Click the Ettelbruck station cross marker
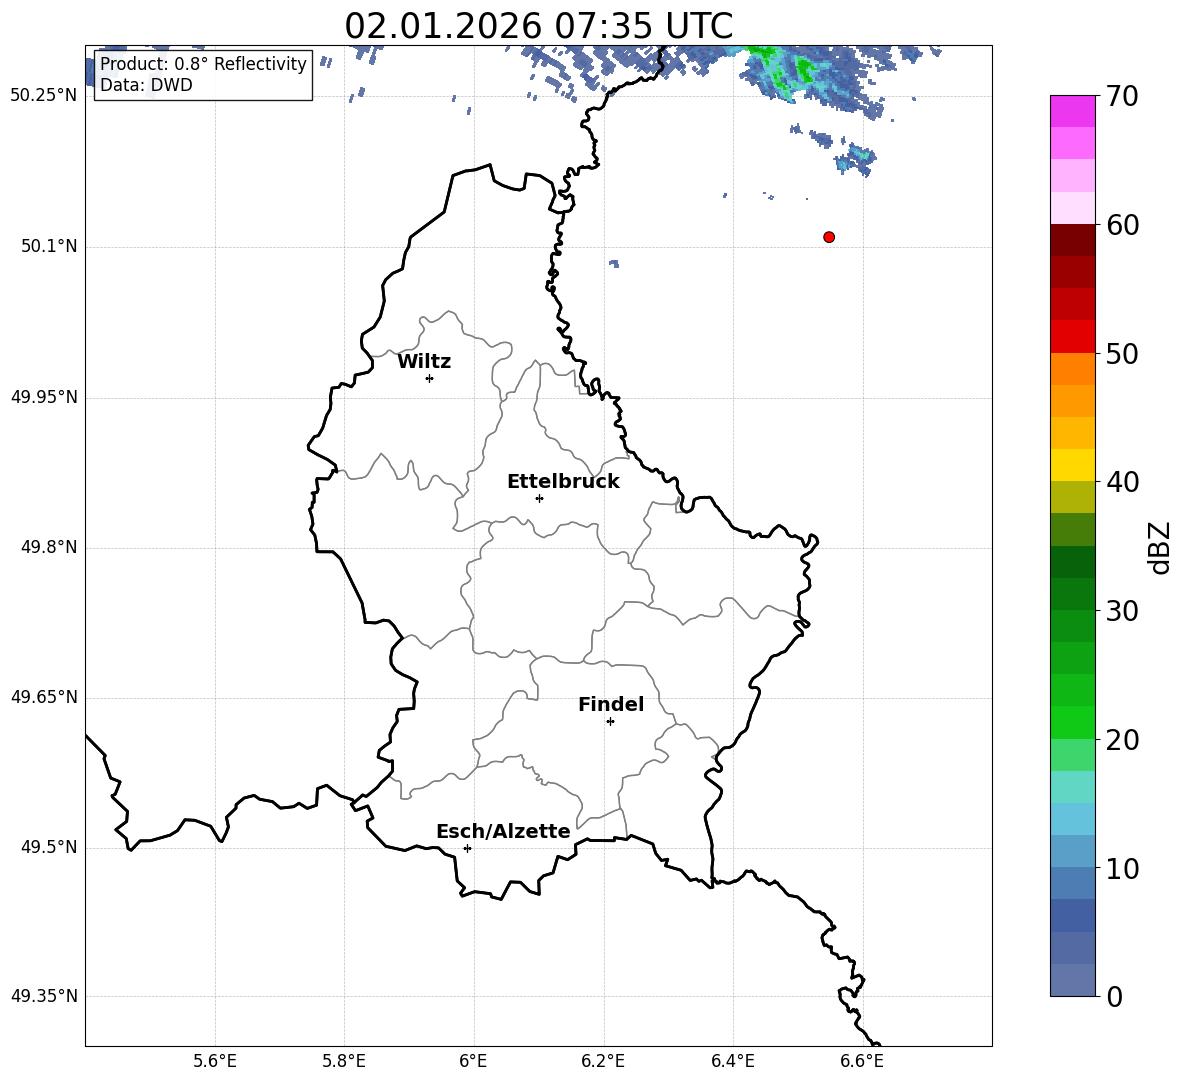The height and width of the screenshot is (1081, 1184). (539, 498)
